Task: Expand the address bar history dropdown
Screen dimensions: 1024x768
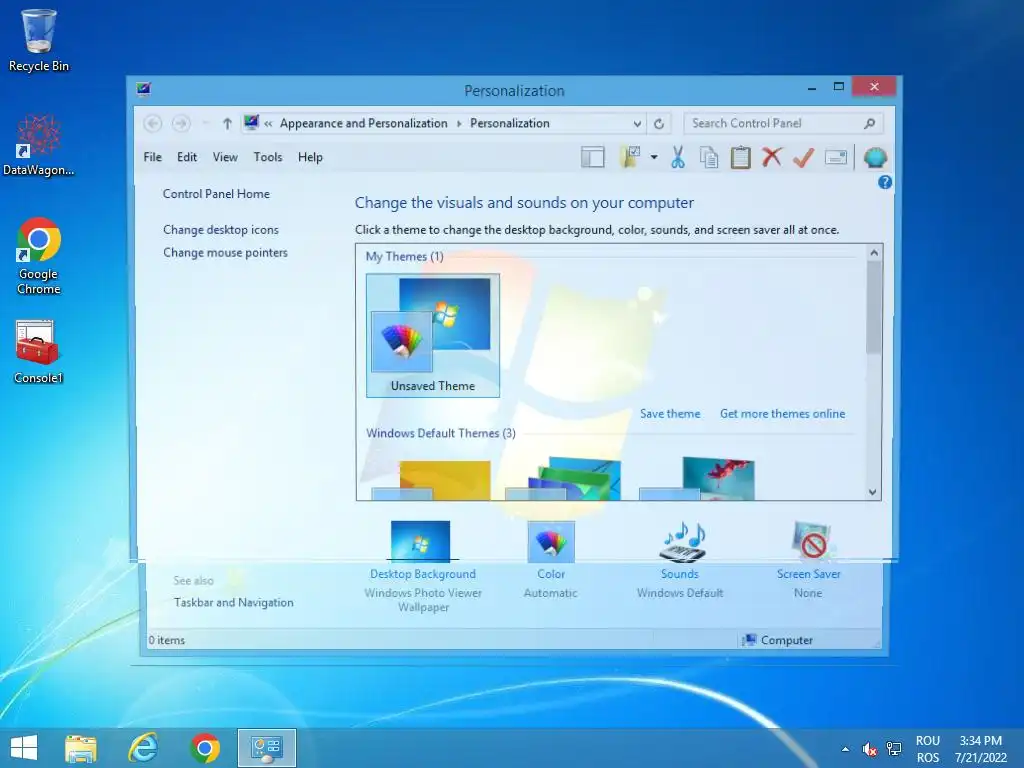Action: click(637, 123)
